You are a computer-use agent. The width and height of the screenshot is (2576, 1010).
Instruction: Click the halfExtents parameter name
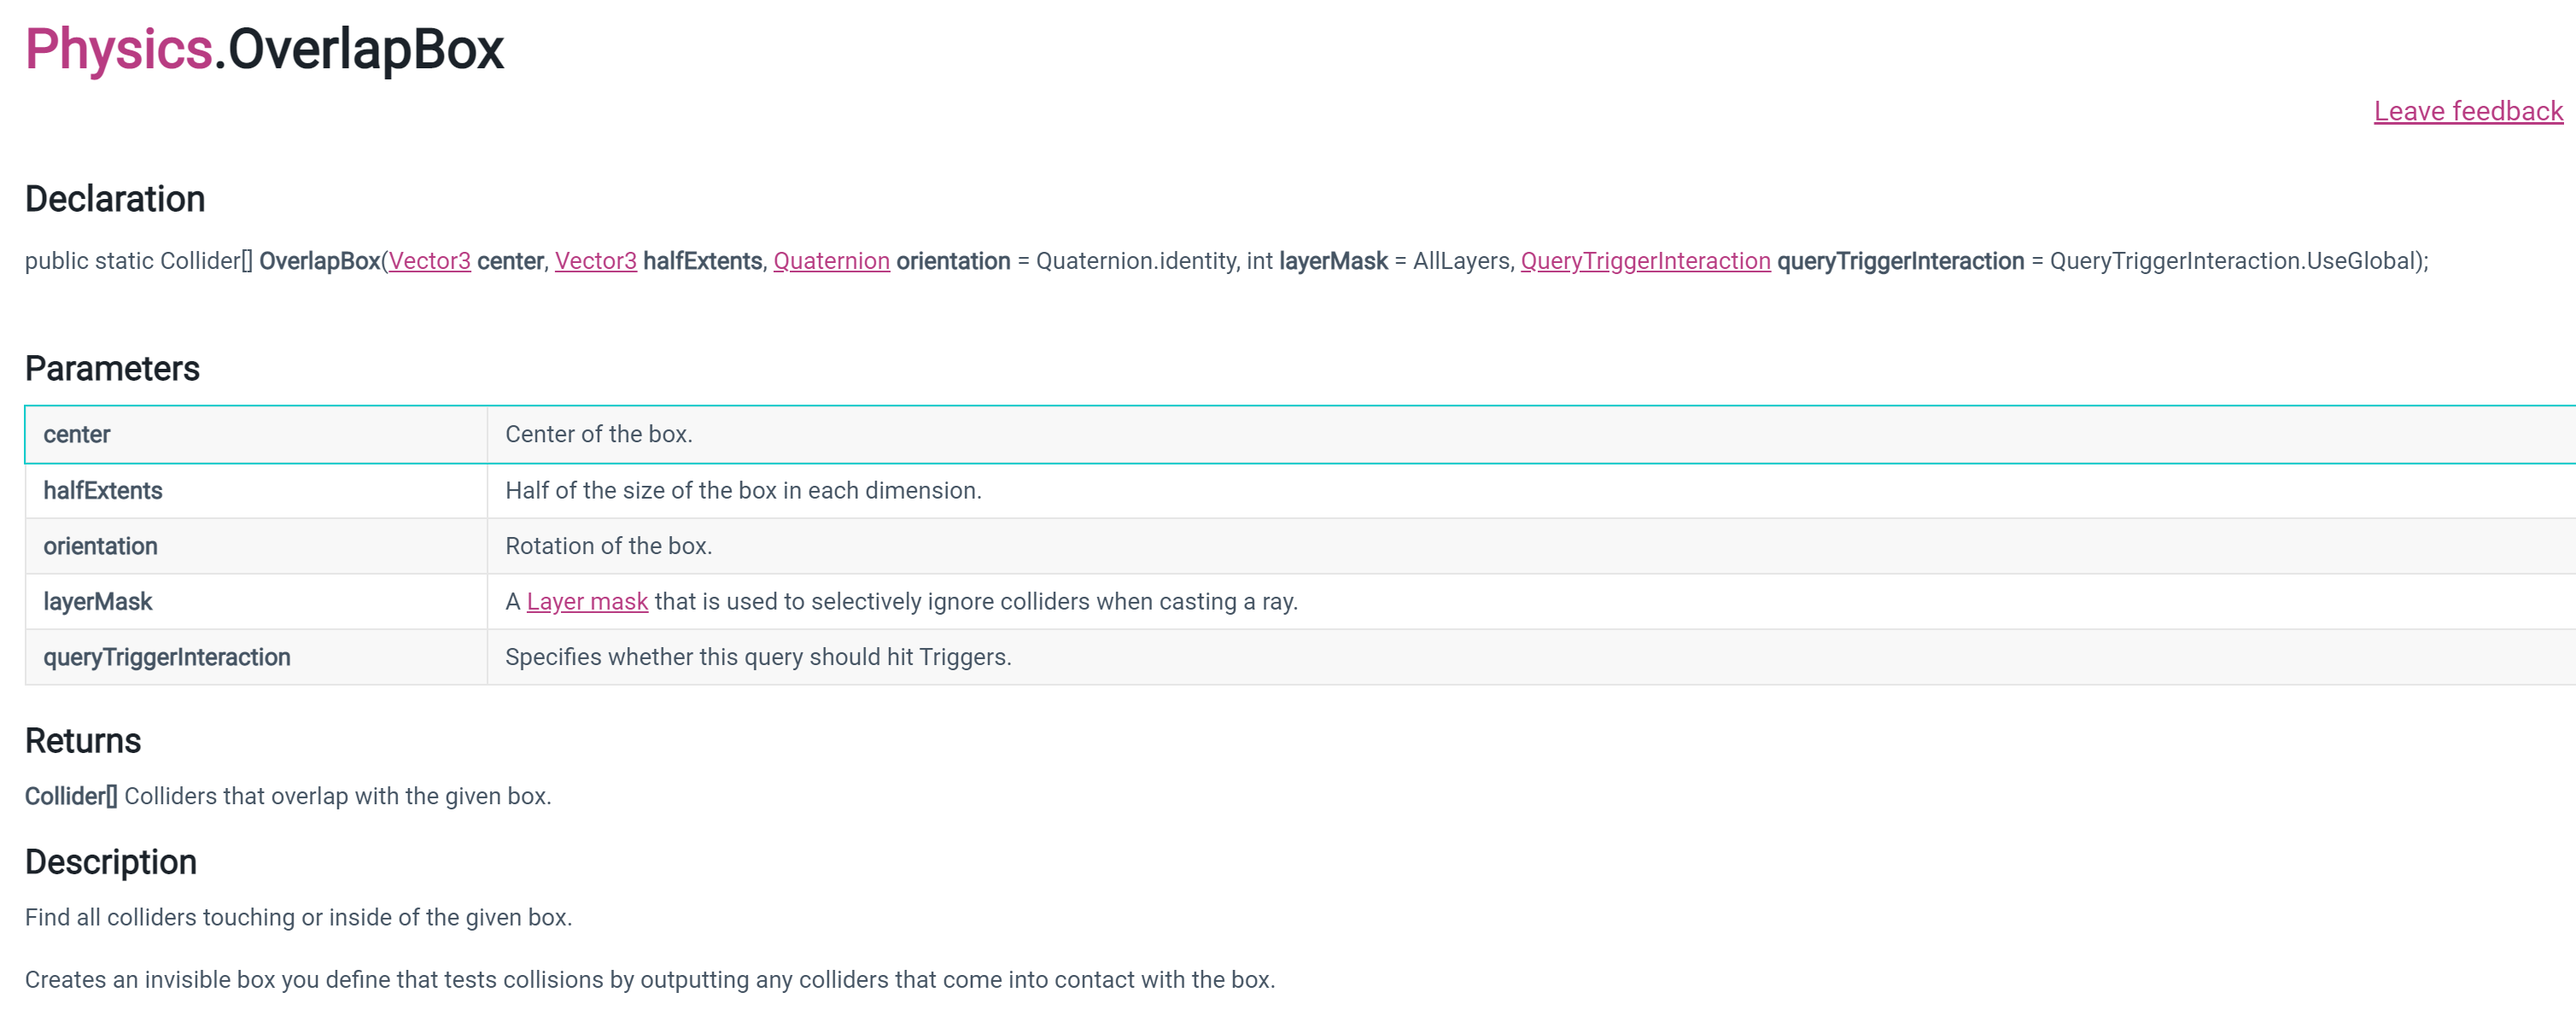(x=102, y=490)
